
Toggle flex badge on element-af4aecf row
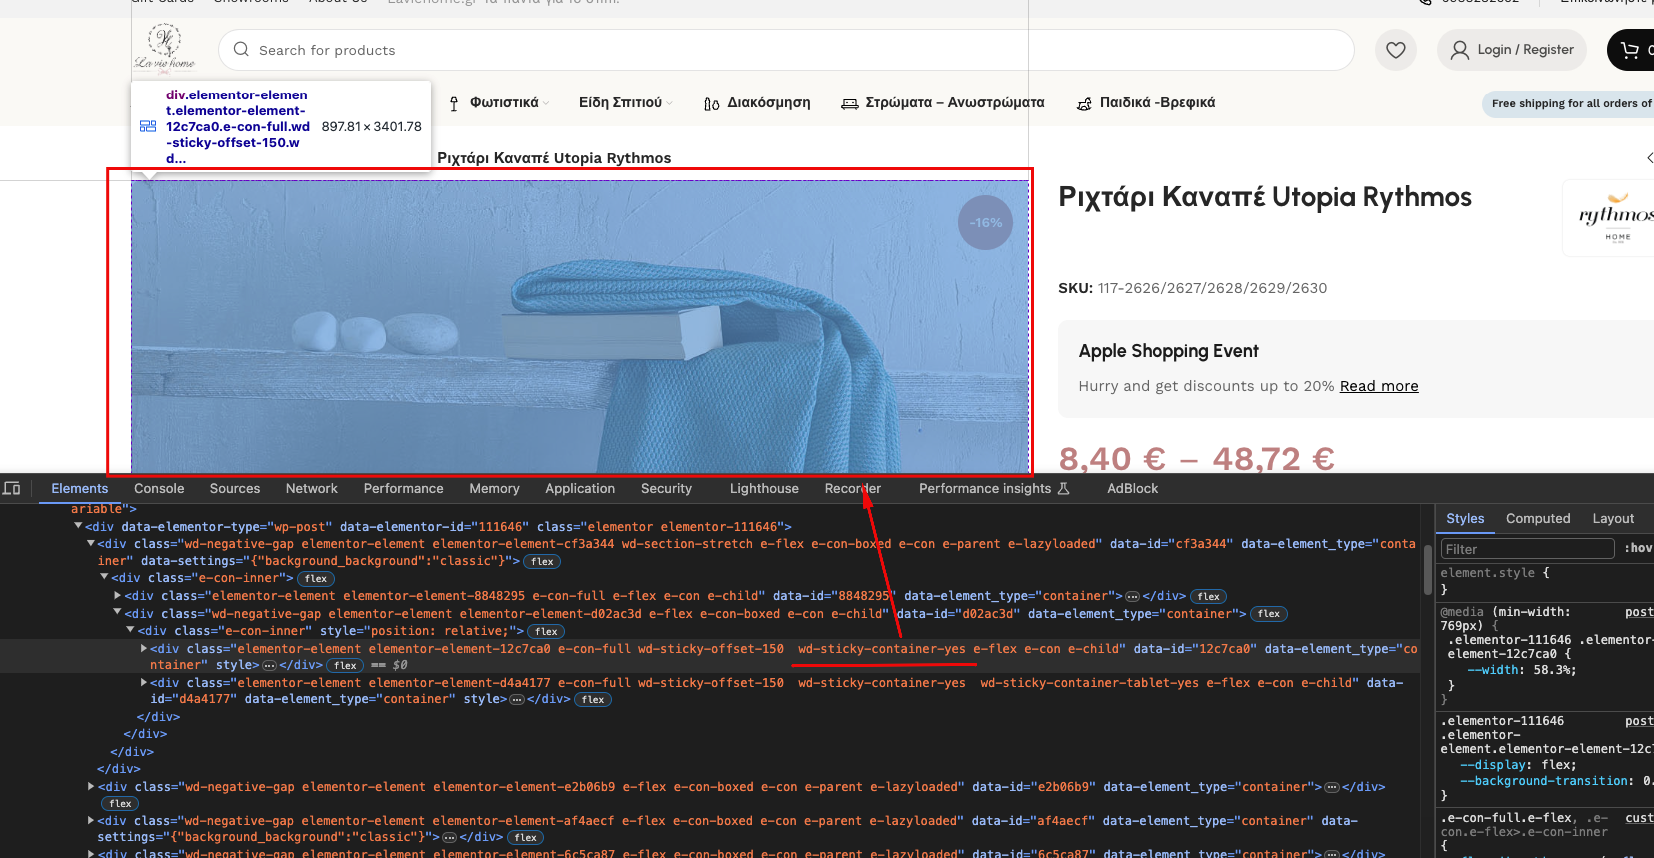point(527,837)
